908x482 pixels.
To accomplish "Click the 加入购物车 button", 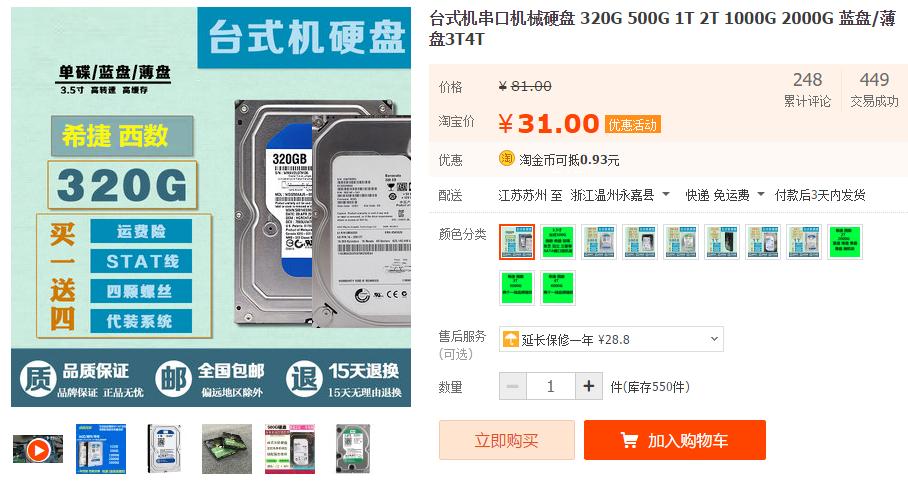I will [x=675, y=440].
